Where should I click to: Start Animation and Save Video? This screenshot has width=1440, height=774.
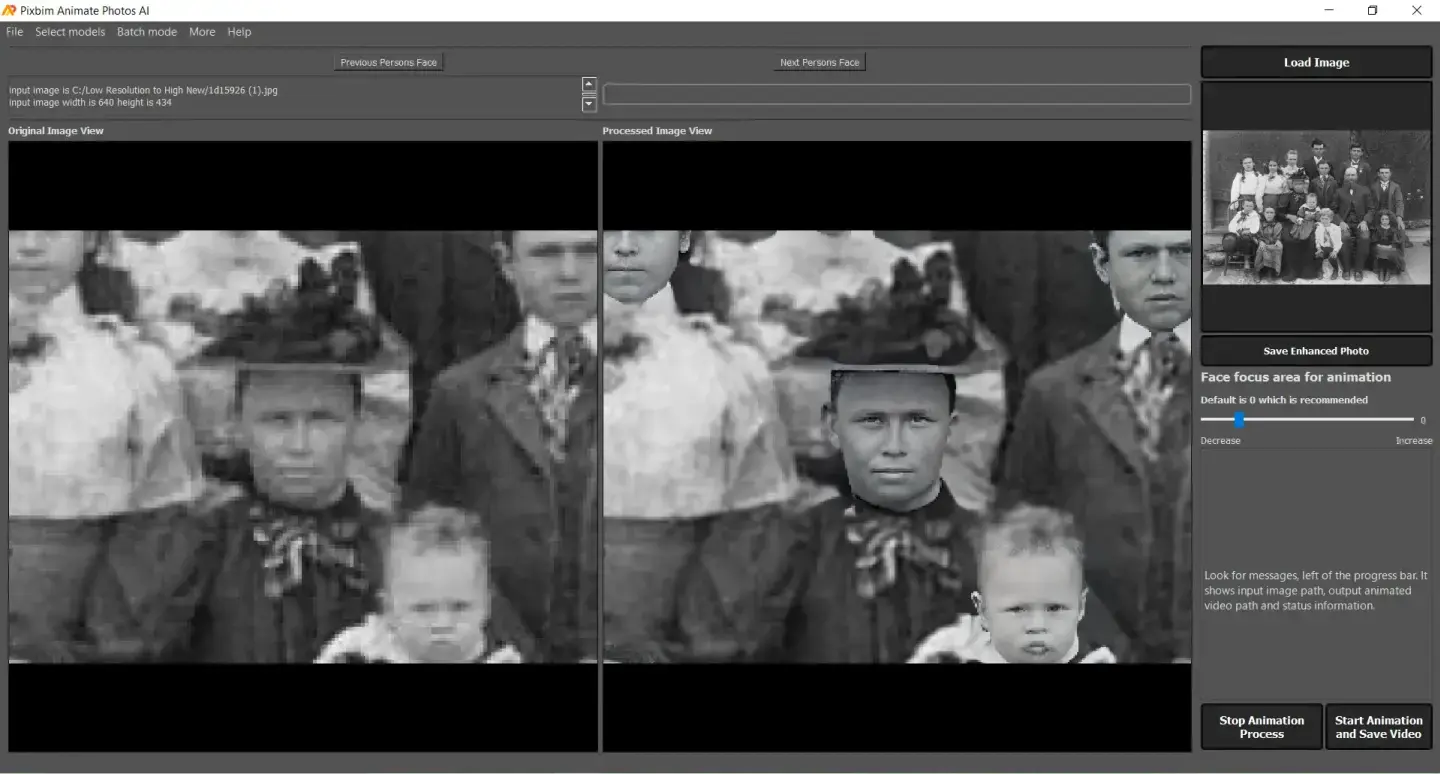coord(1378,727)
